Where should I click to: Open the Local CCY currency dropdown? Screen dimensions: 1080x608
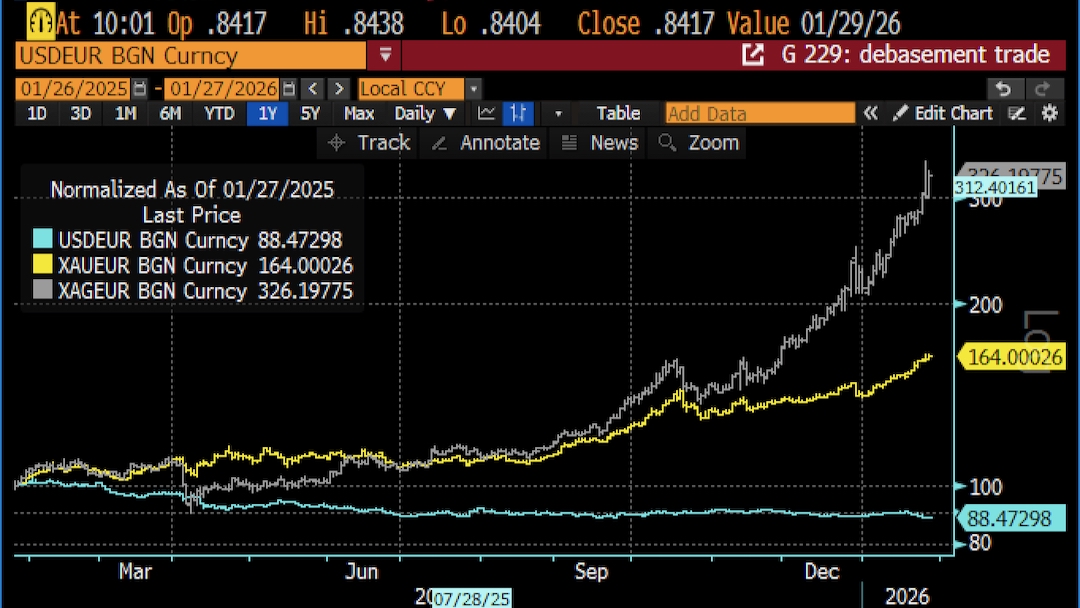click(473, 89)
